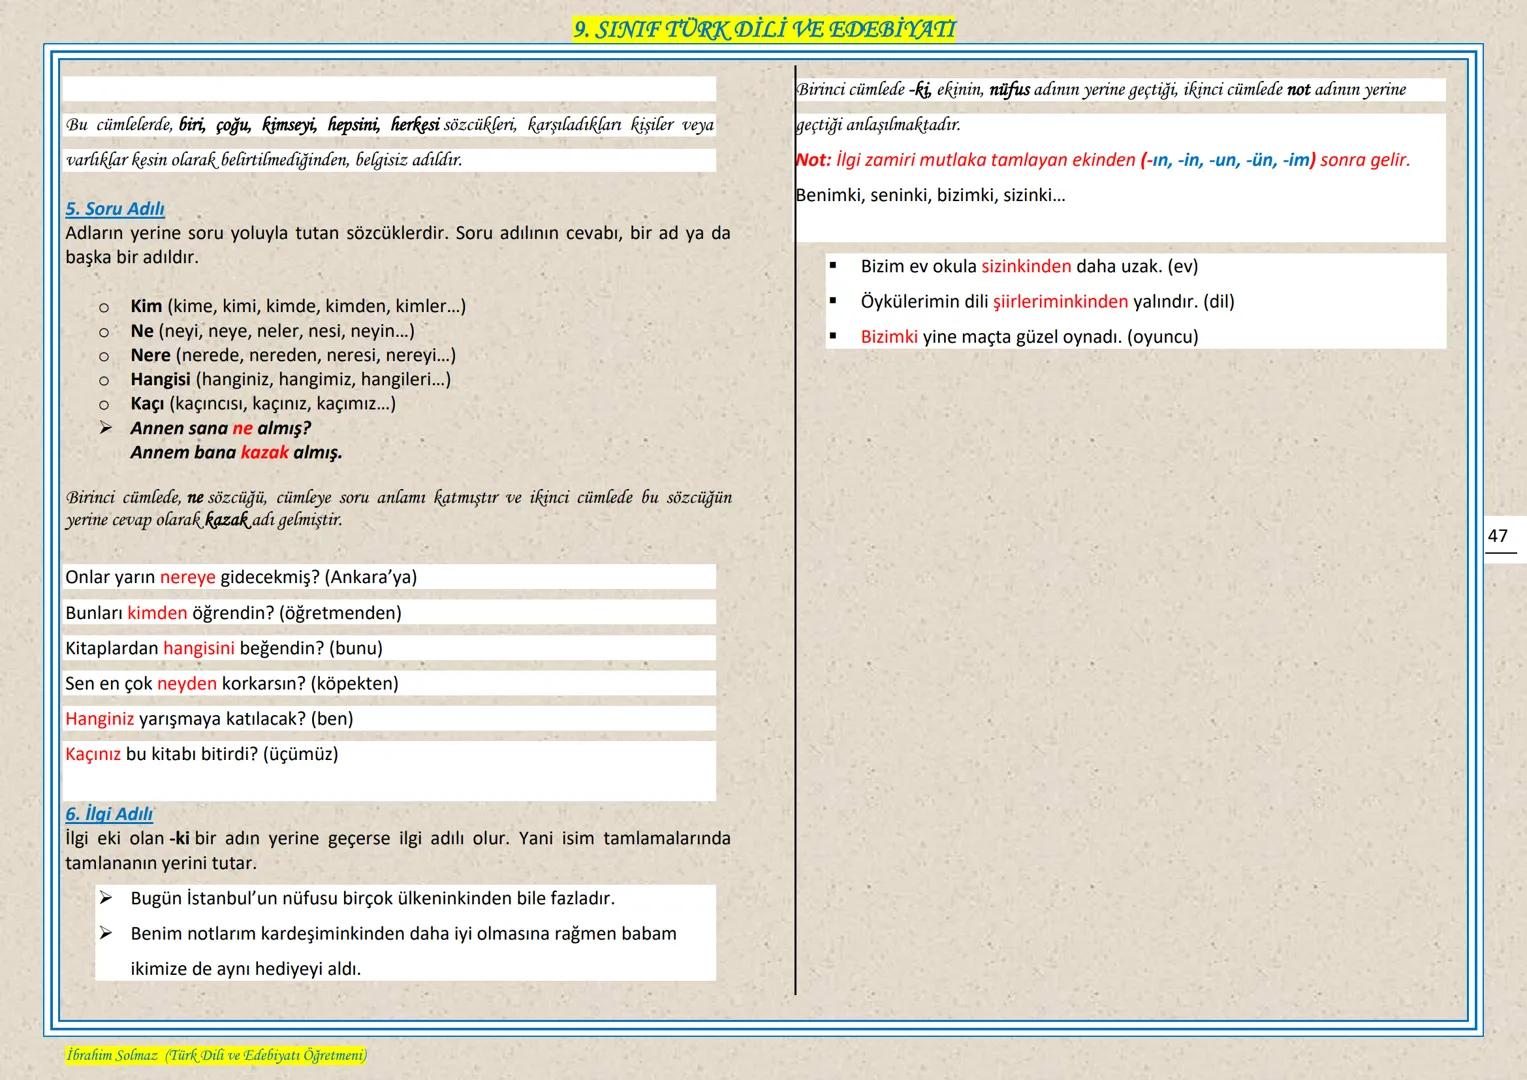This screenshot has height=1080, width=1527.
Task: Click the arrow bullet before "Benim notlarım"
Action: click(106, 933)
